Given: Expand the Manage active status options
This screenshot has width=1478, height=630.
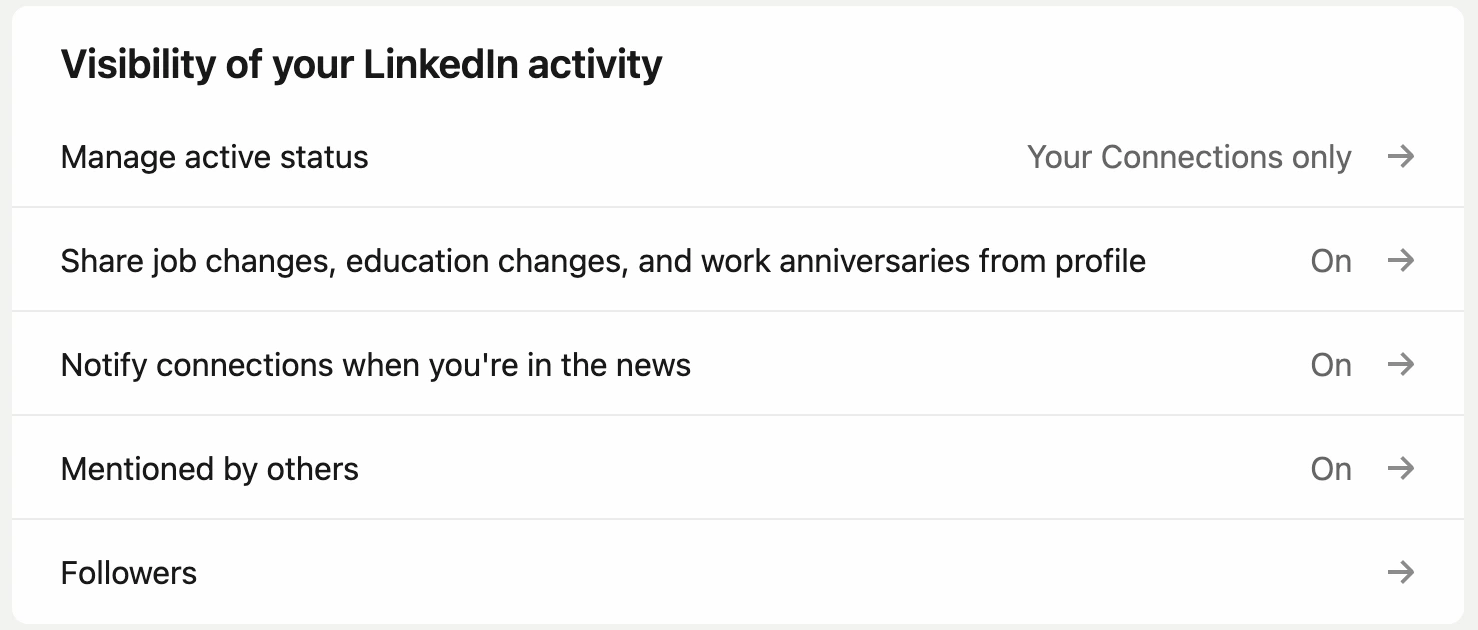Looking at the screenshot, I should (x=215, y=157).
